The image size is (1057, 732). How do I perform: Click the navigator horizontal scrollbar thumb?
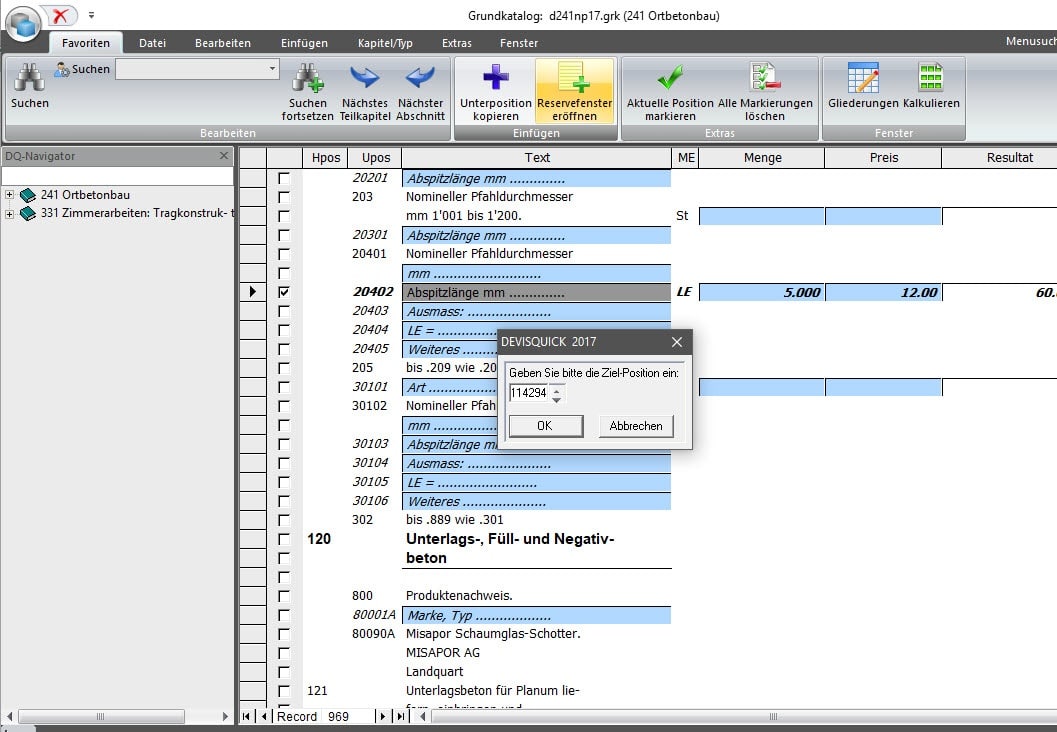coord(100,716)
